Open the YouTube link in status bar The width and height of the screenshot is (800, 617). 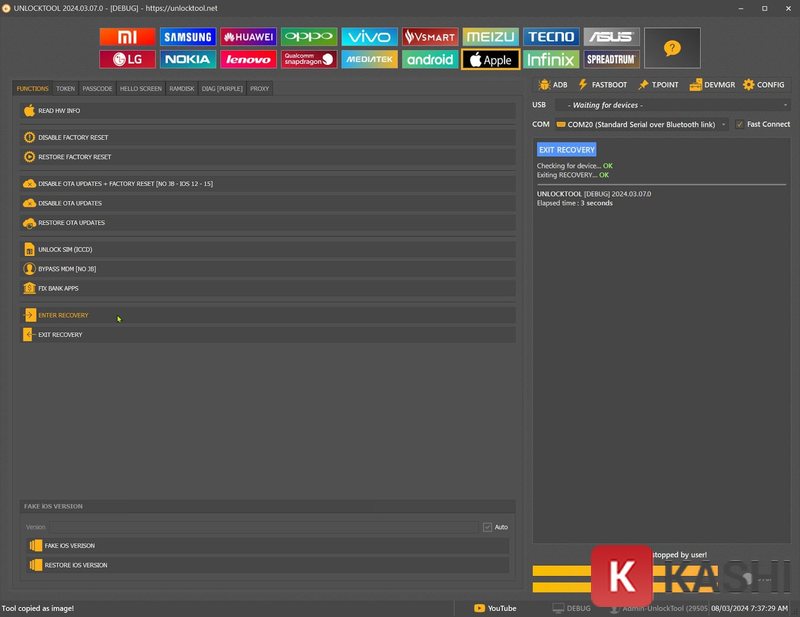pos(495,608)
